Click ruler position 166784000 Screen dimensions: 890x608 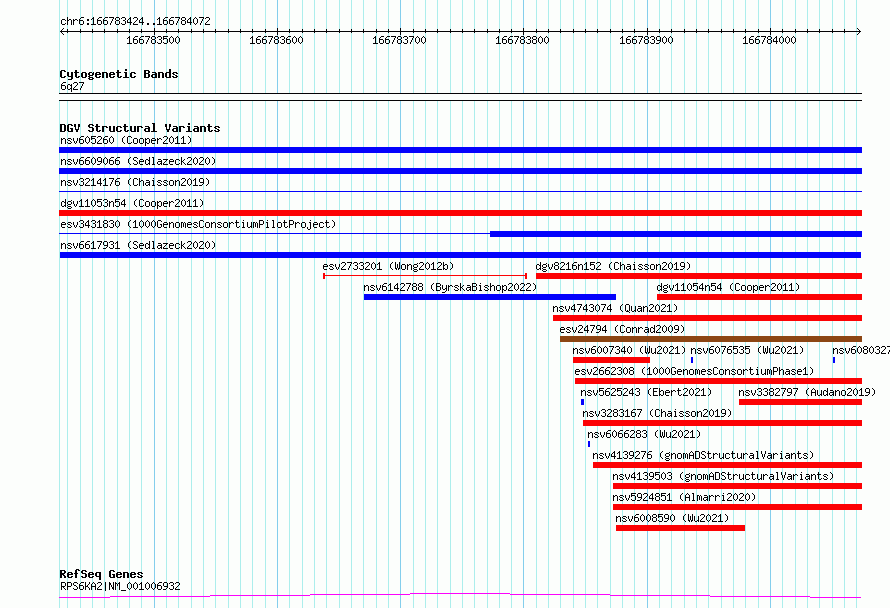pyautogui.click(x=769, y=40)
